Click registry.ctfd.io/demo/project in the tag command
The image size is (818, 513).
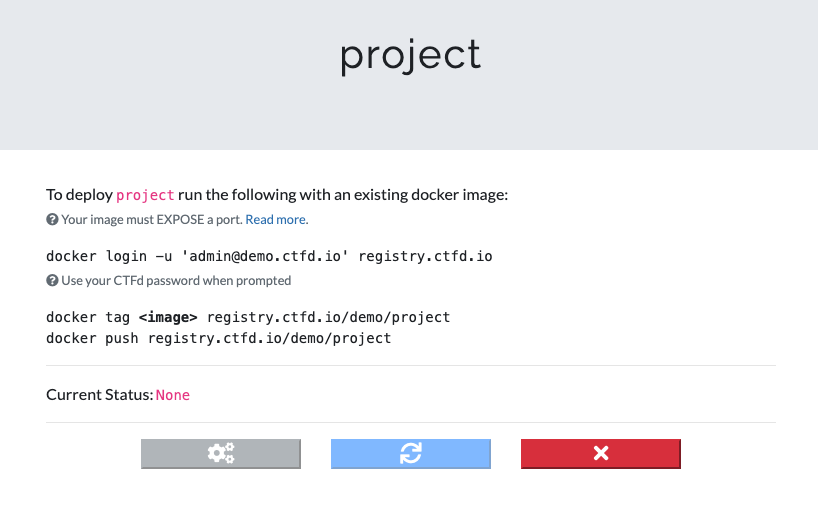coord(328,317)
